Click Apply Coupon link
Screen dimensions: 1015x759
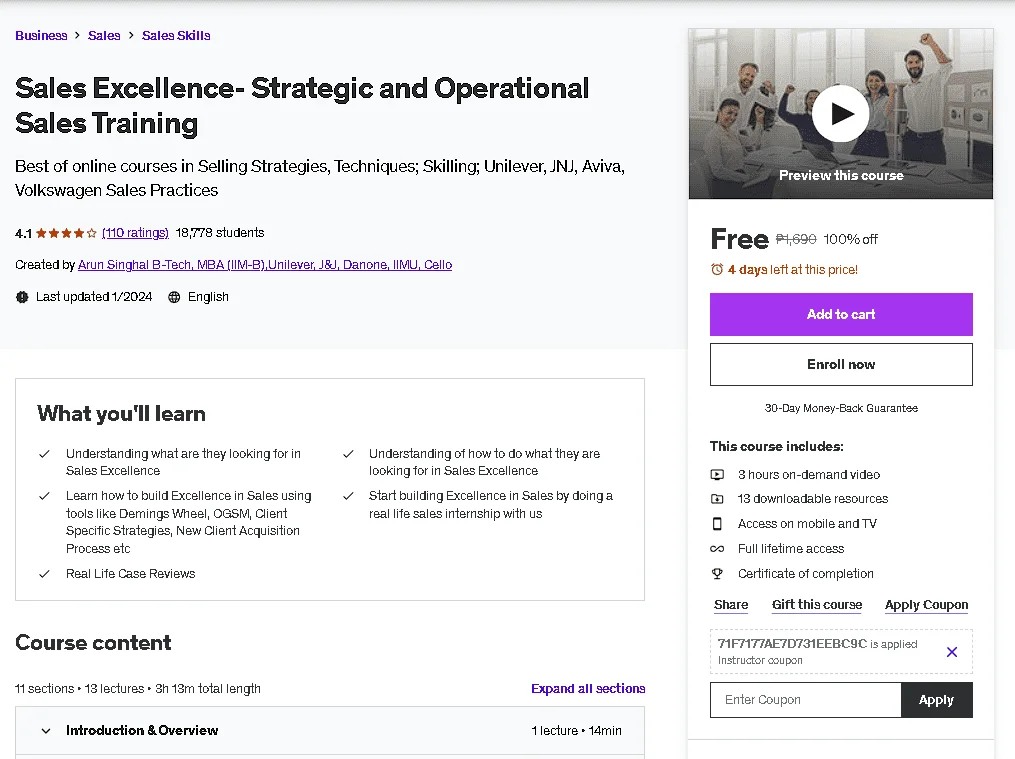[x=926, y=604]
